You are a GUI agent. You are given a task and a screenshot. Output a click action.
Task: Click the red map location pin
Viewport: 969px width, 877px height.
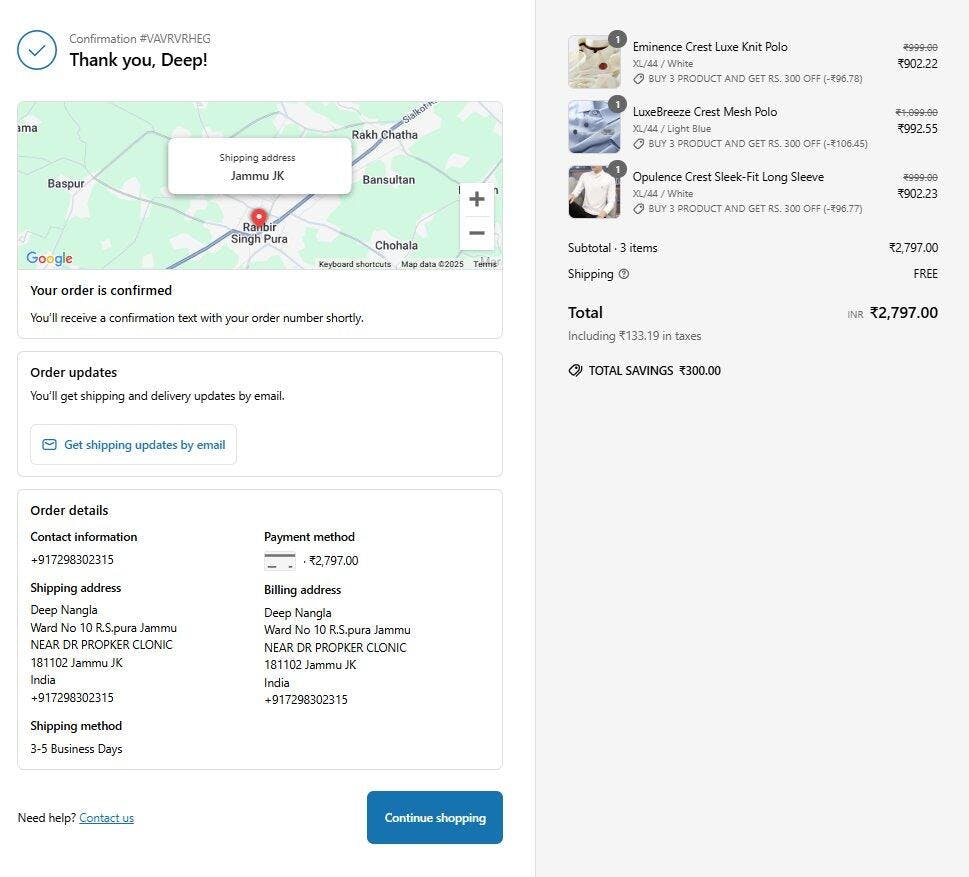click(259, 219)
